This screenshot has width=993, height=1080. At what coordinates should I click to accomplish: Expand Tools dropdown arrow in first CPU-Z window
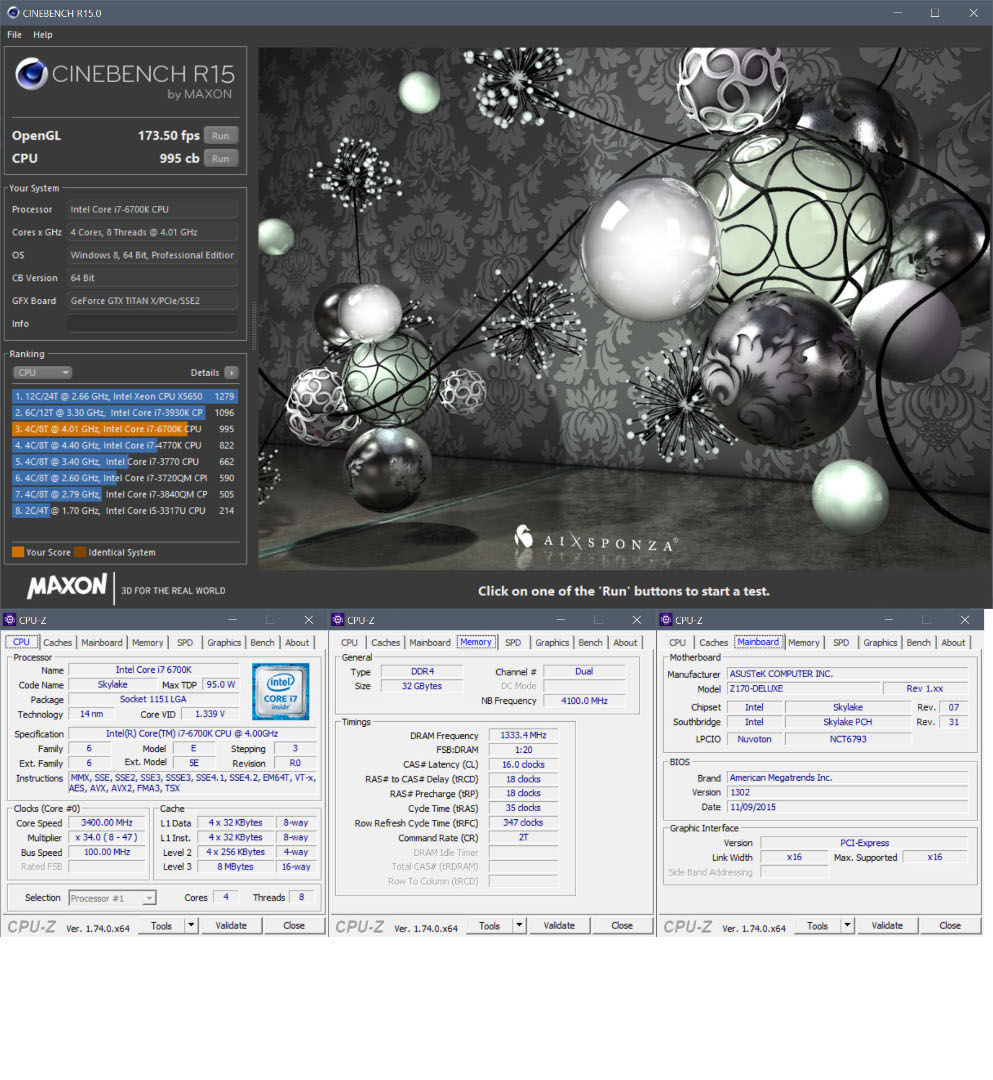click(191, 926)
